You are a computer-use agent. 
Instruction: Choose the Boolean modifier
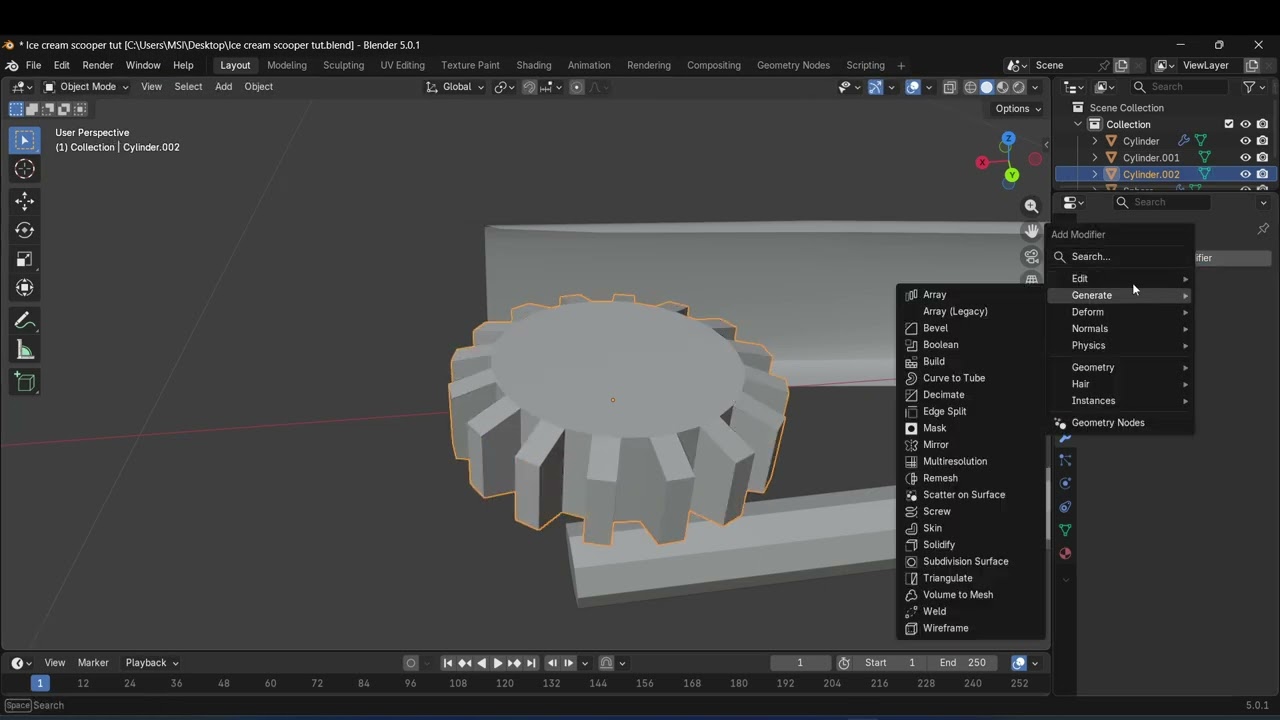coord(971,345)
